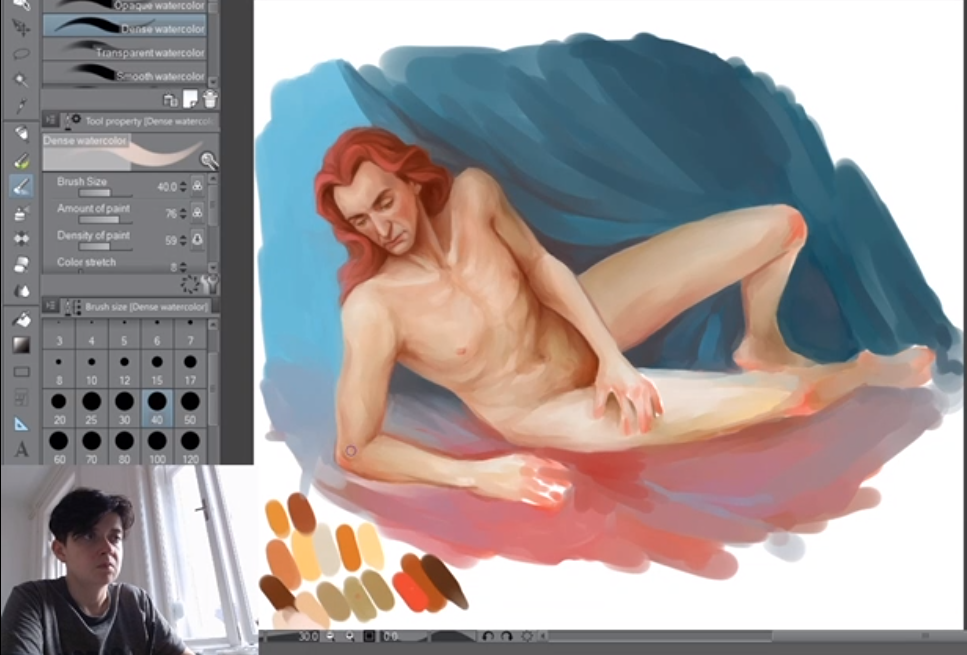The image size is (967, 655).
Task: Click the zoom out magnifier below the canvas
Action: click(x=330, y=636)
